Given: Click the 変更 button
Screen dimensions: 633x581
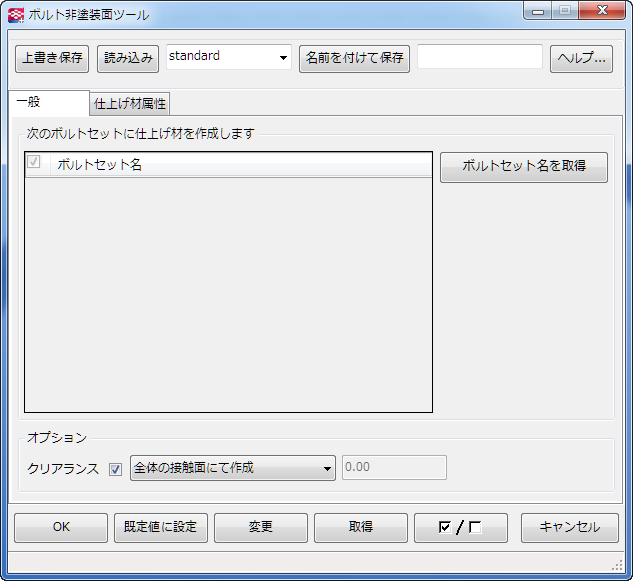Looking at the screenshot, I should pos(261,528).
